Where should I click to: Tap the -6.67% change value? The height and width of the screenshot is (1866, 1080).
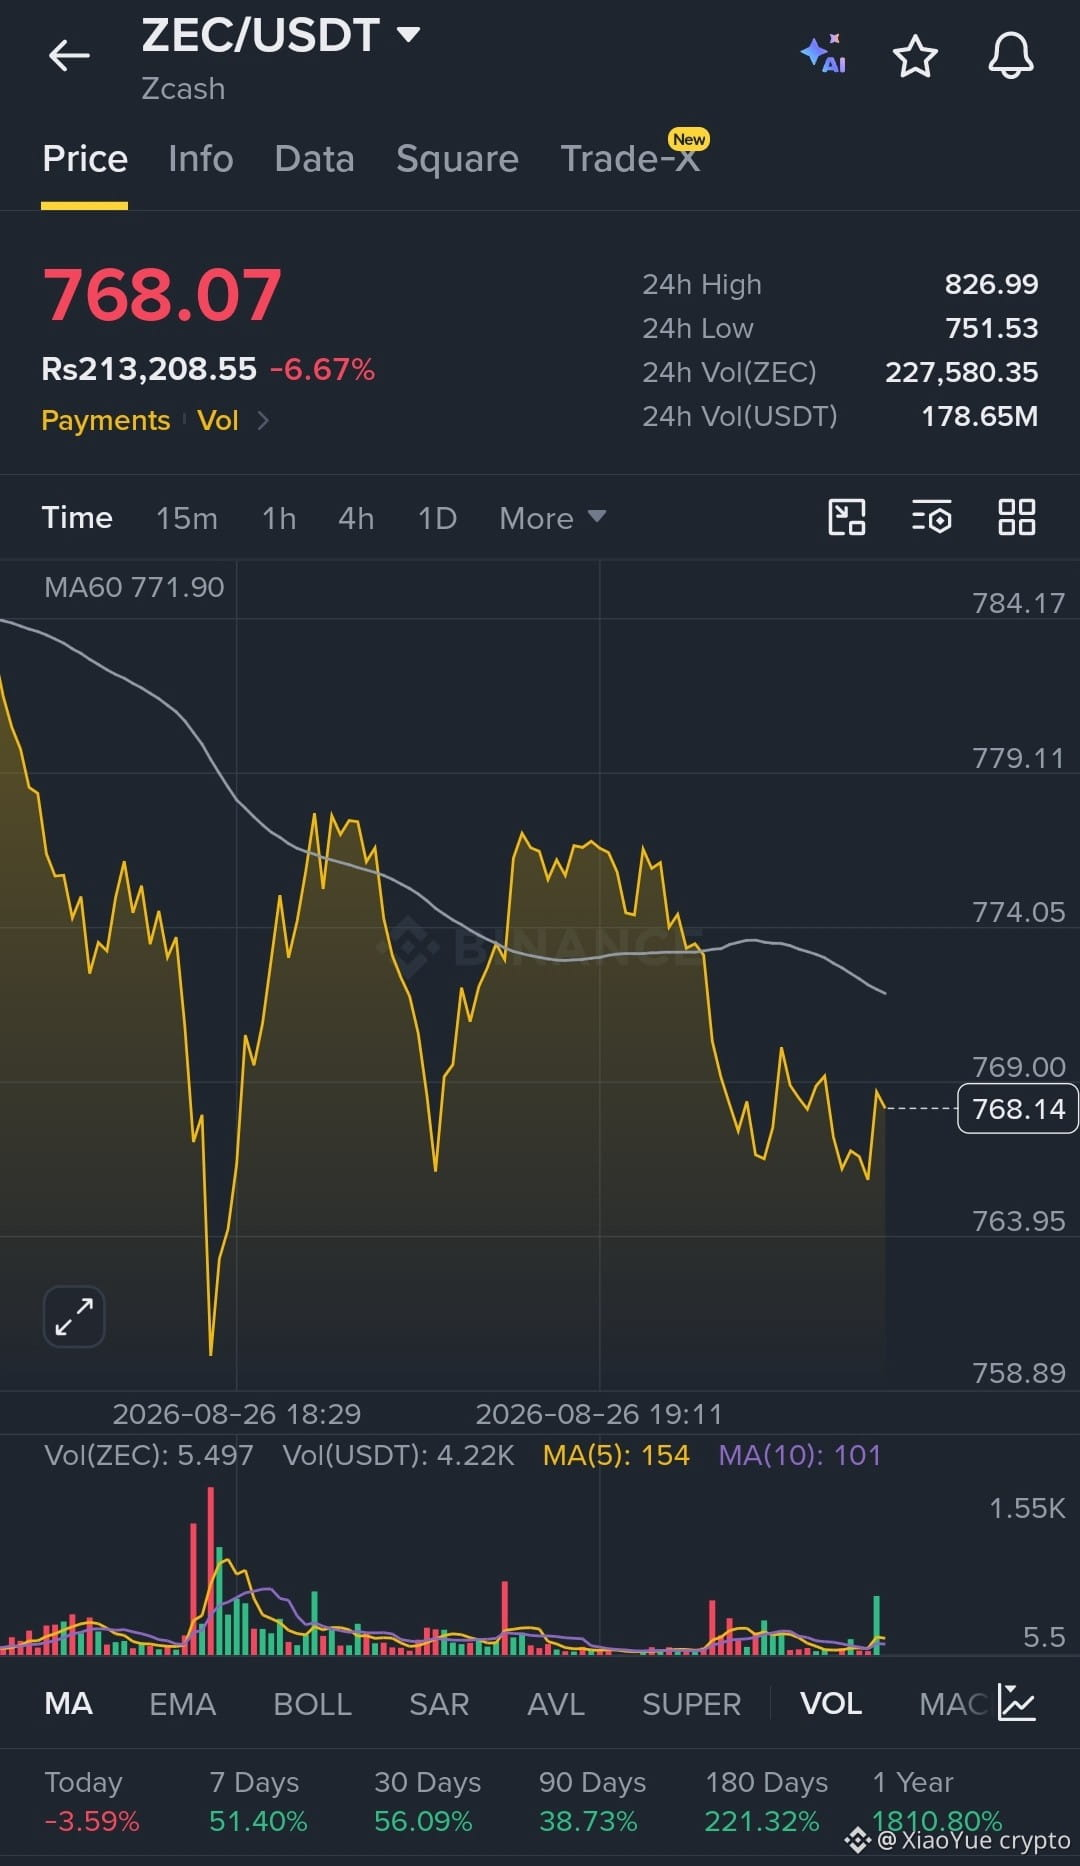[322, 369]
